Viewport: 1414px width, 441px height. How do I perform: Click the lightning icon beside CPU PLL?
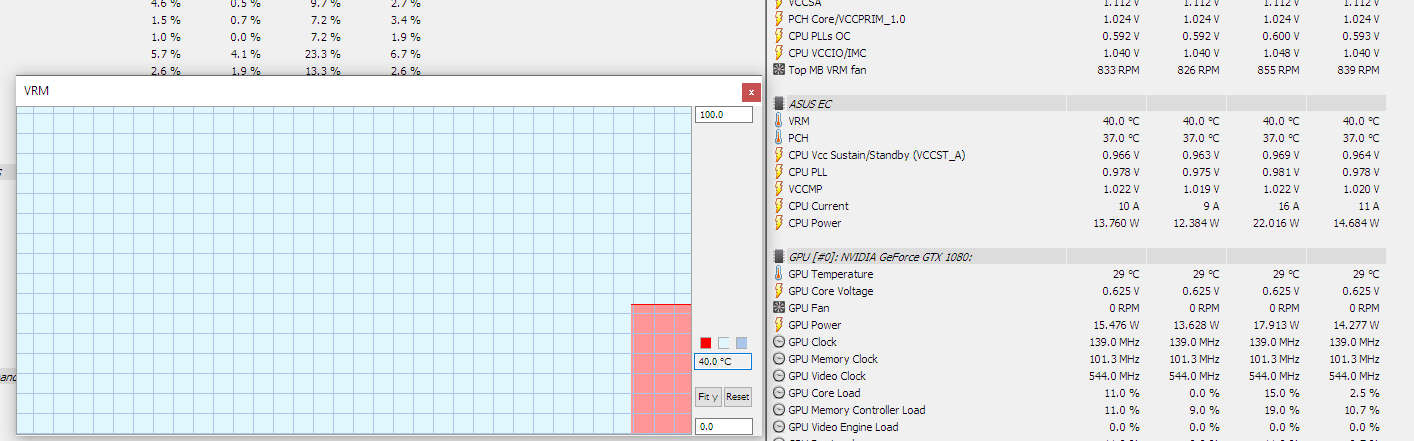(x=779, y=172)
